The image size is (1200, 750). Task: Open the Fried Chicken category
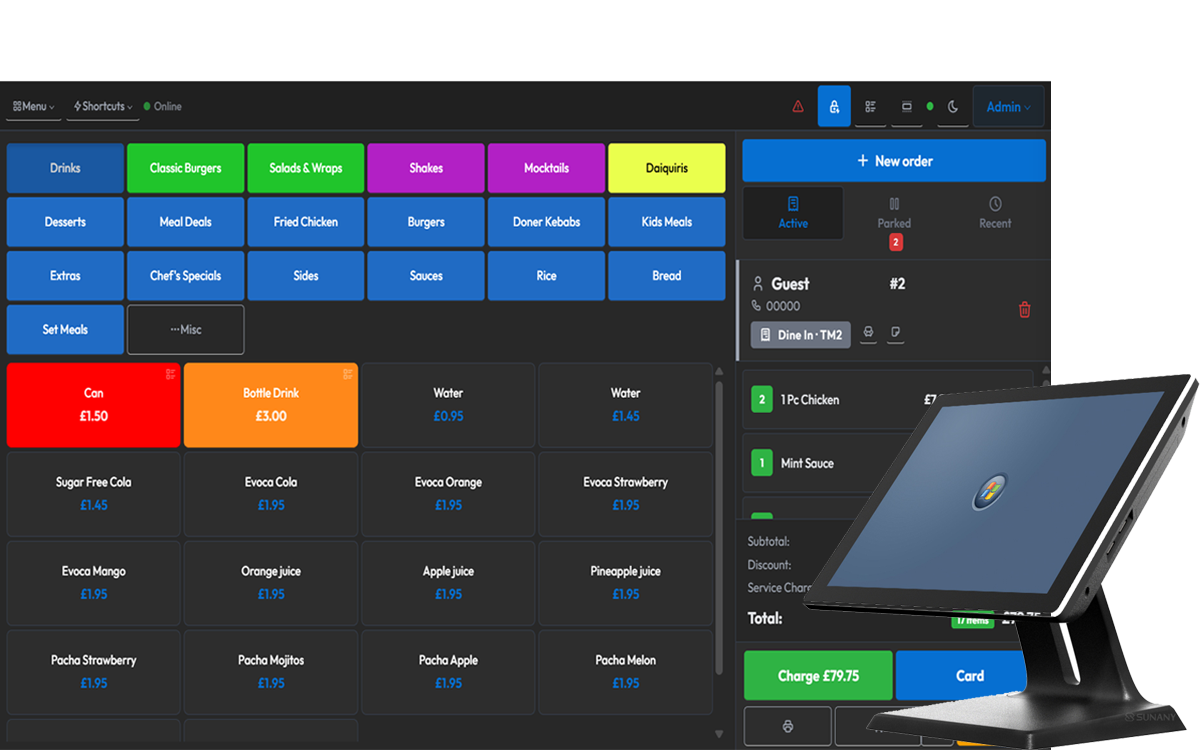click(x=306, y=222)
